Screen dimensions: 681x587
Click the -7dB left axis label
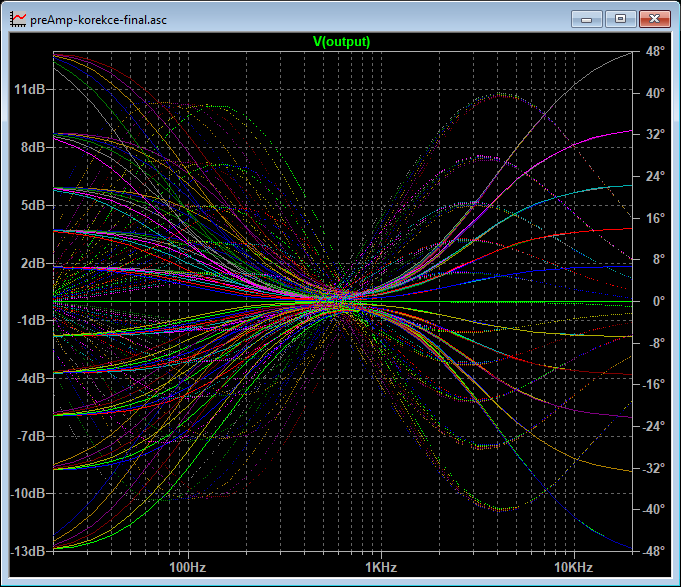[31, 436]
